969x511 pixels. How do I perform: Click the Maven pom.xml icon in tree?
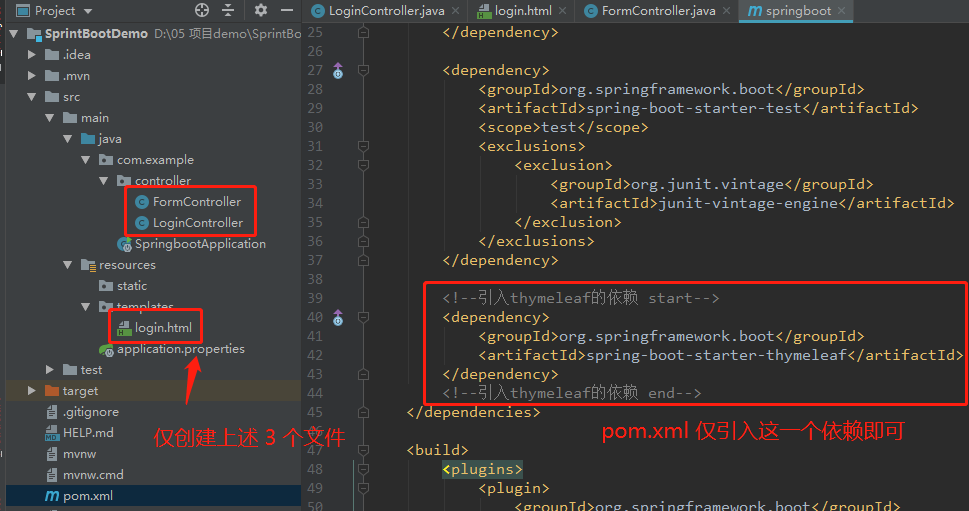tap(52, 496)
